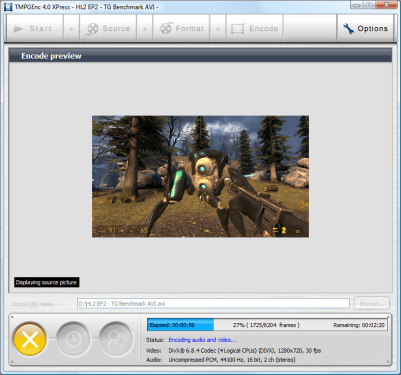The image size is (401, 375).
Task: Click the wrench Options icon
Action: pyautogui.click(x=348, y=29)
